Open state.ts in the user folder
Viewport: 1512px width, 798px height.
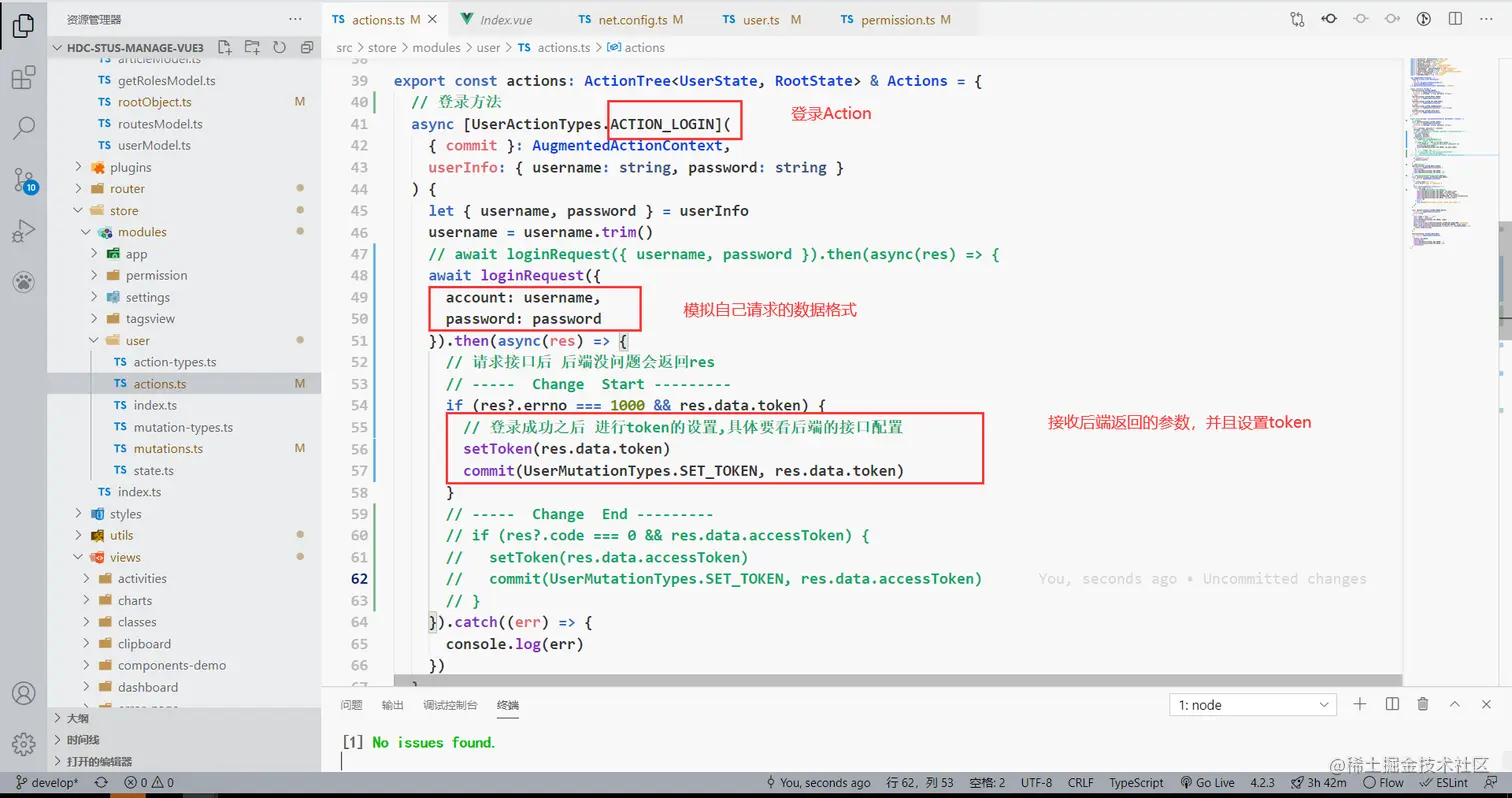tap(153, 470)
